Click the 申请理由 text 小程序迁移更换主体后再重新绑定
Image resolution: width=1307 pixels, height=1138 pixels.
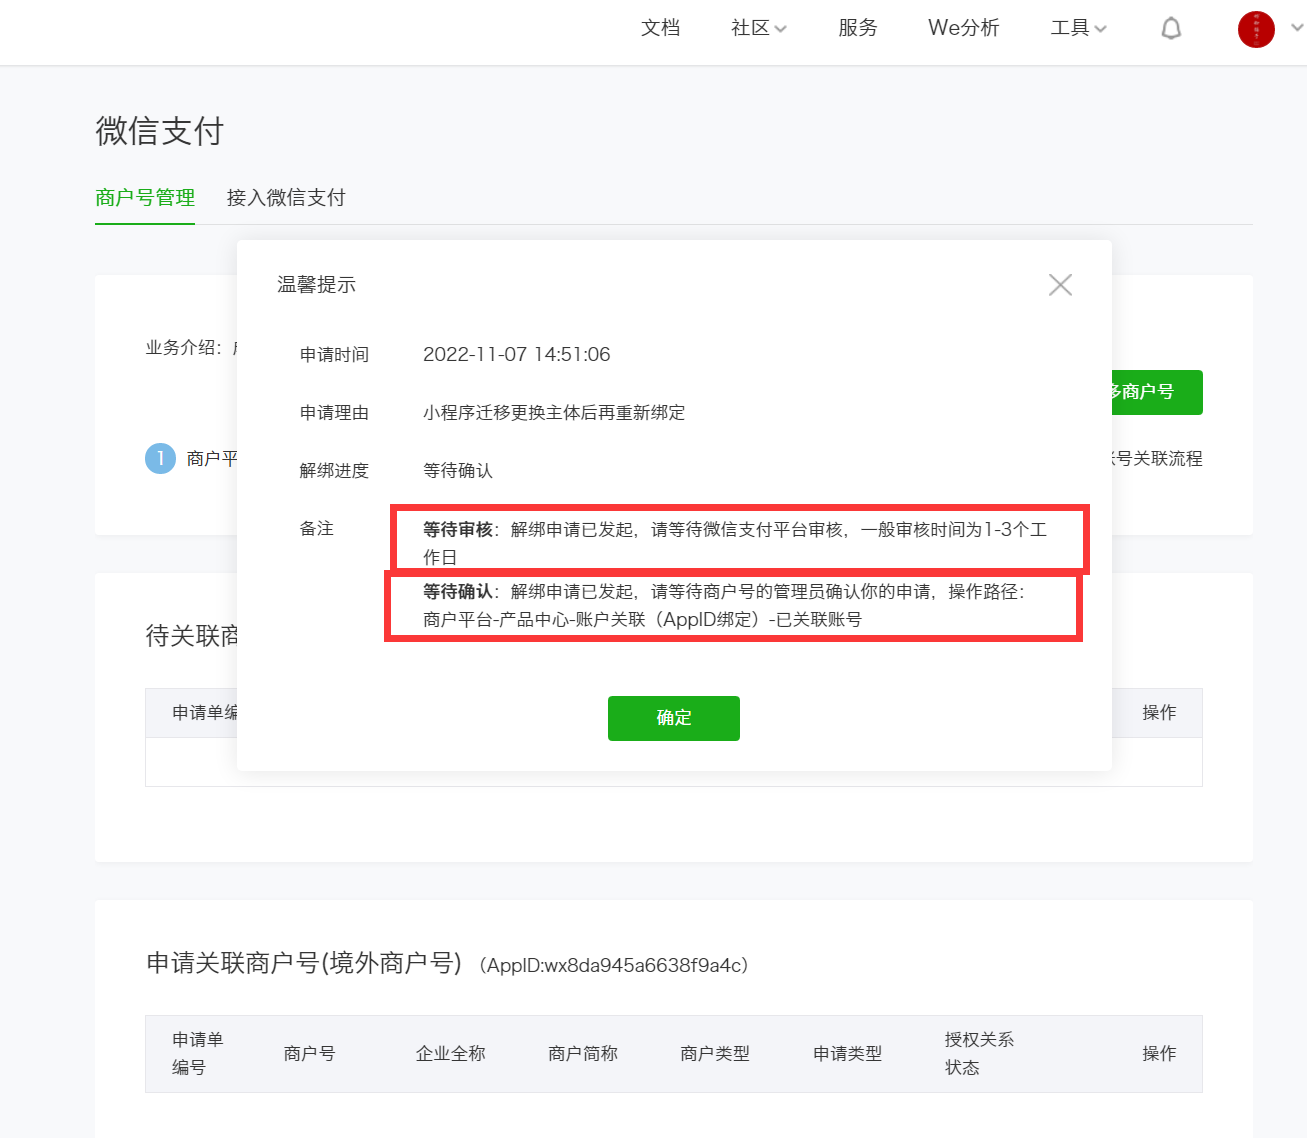[x=554, y=413]
